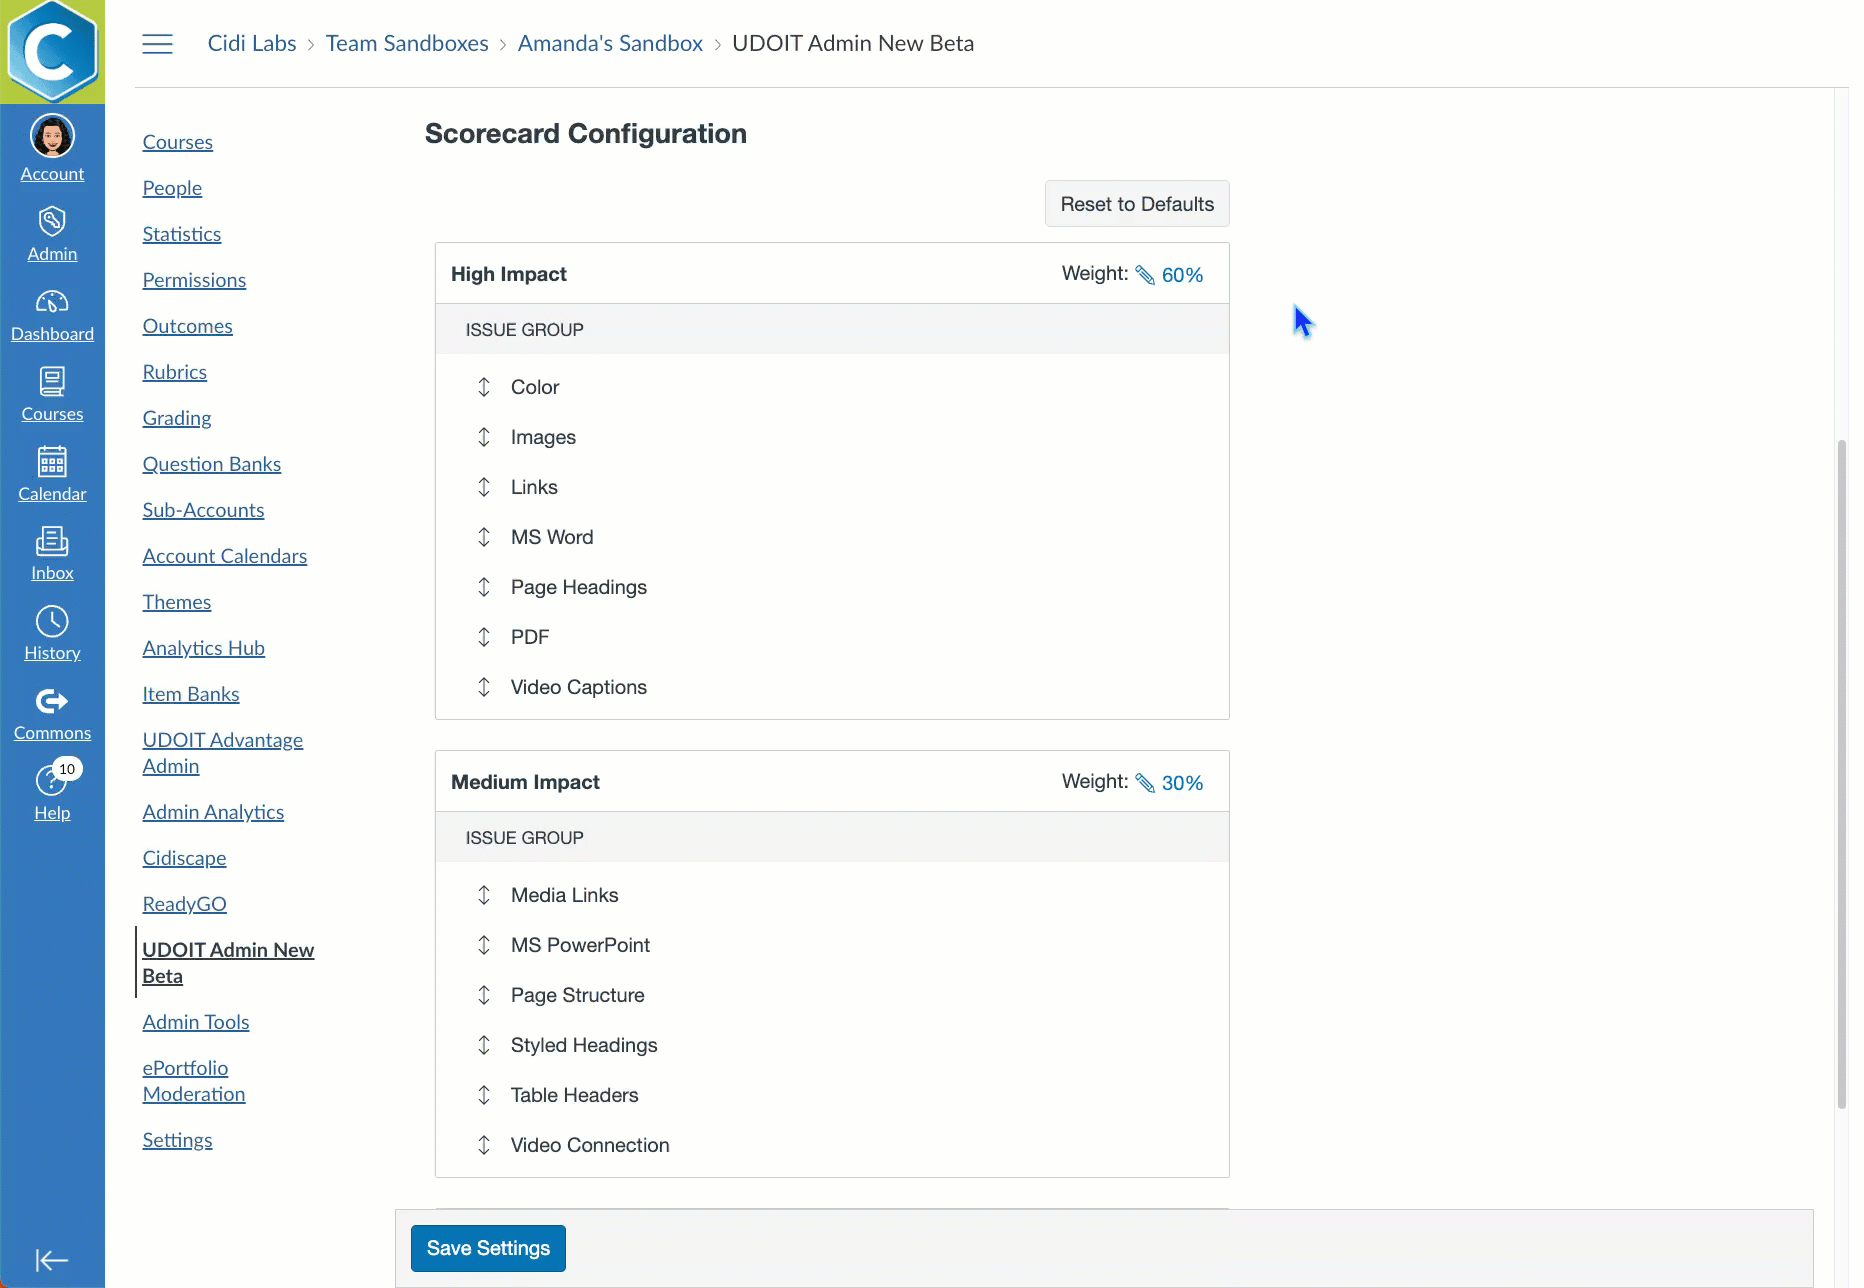
Task: Grab the Page Headings reorder handle
Action: [x=484, y=587]
